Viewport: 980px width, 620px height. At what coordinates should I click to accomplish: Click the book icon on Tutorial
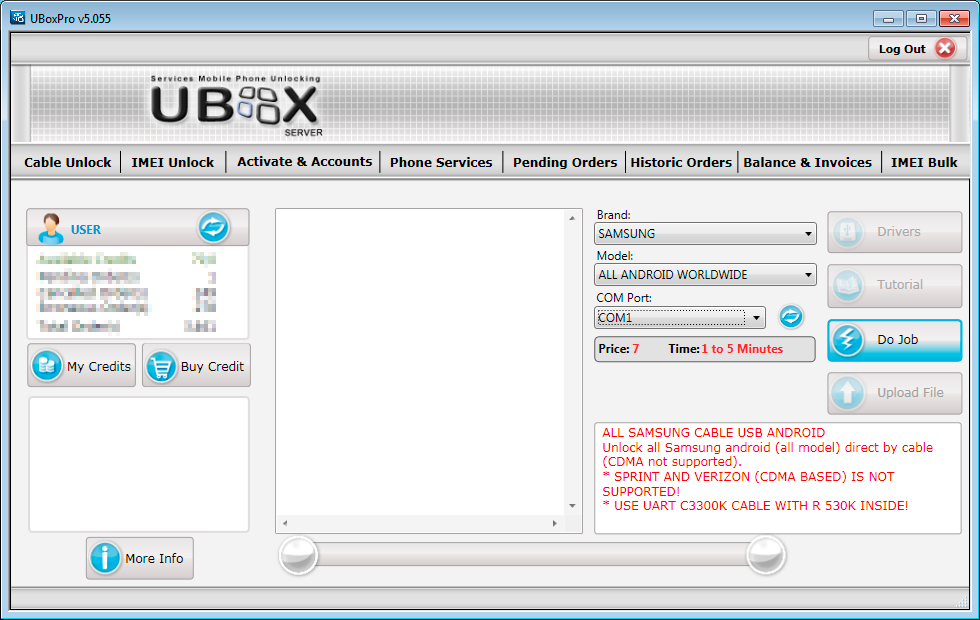(x=848, y=286)
